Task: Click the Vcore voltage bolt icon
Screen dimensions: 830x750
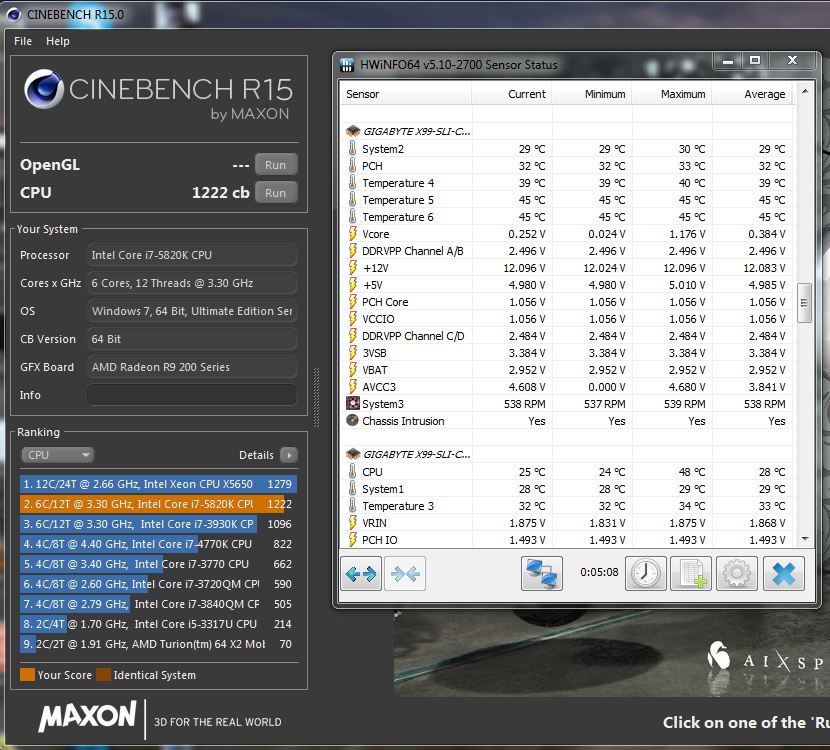Action: tap(353, 233)
